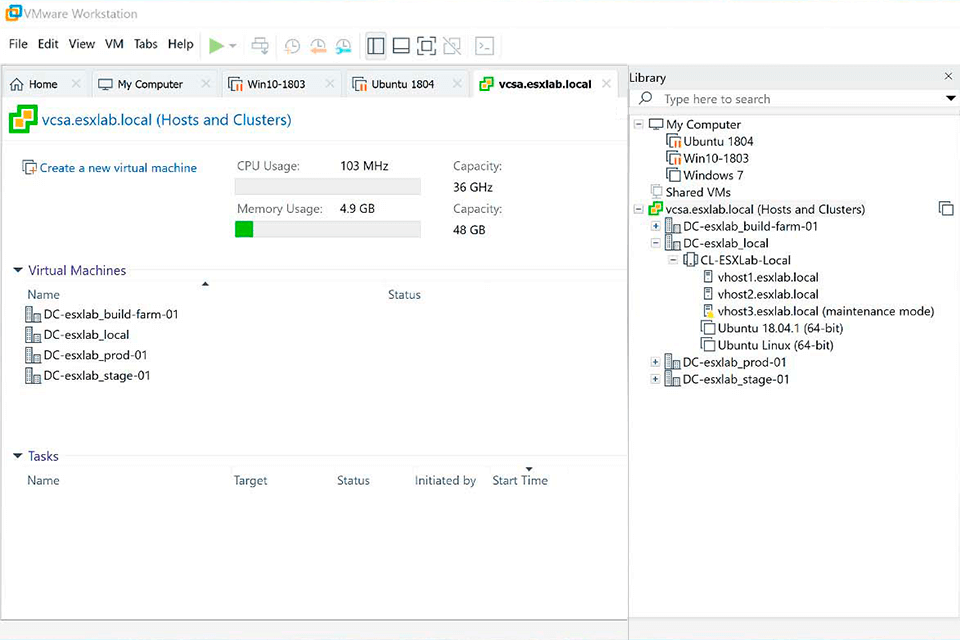Image resolution: width=960 pixels, height=640 pixels.
Task: Open the Snapshot Manager toolbar icon
Action: click(x=343, y=46)
